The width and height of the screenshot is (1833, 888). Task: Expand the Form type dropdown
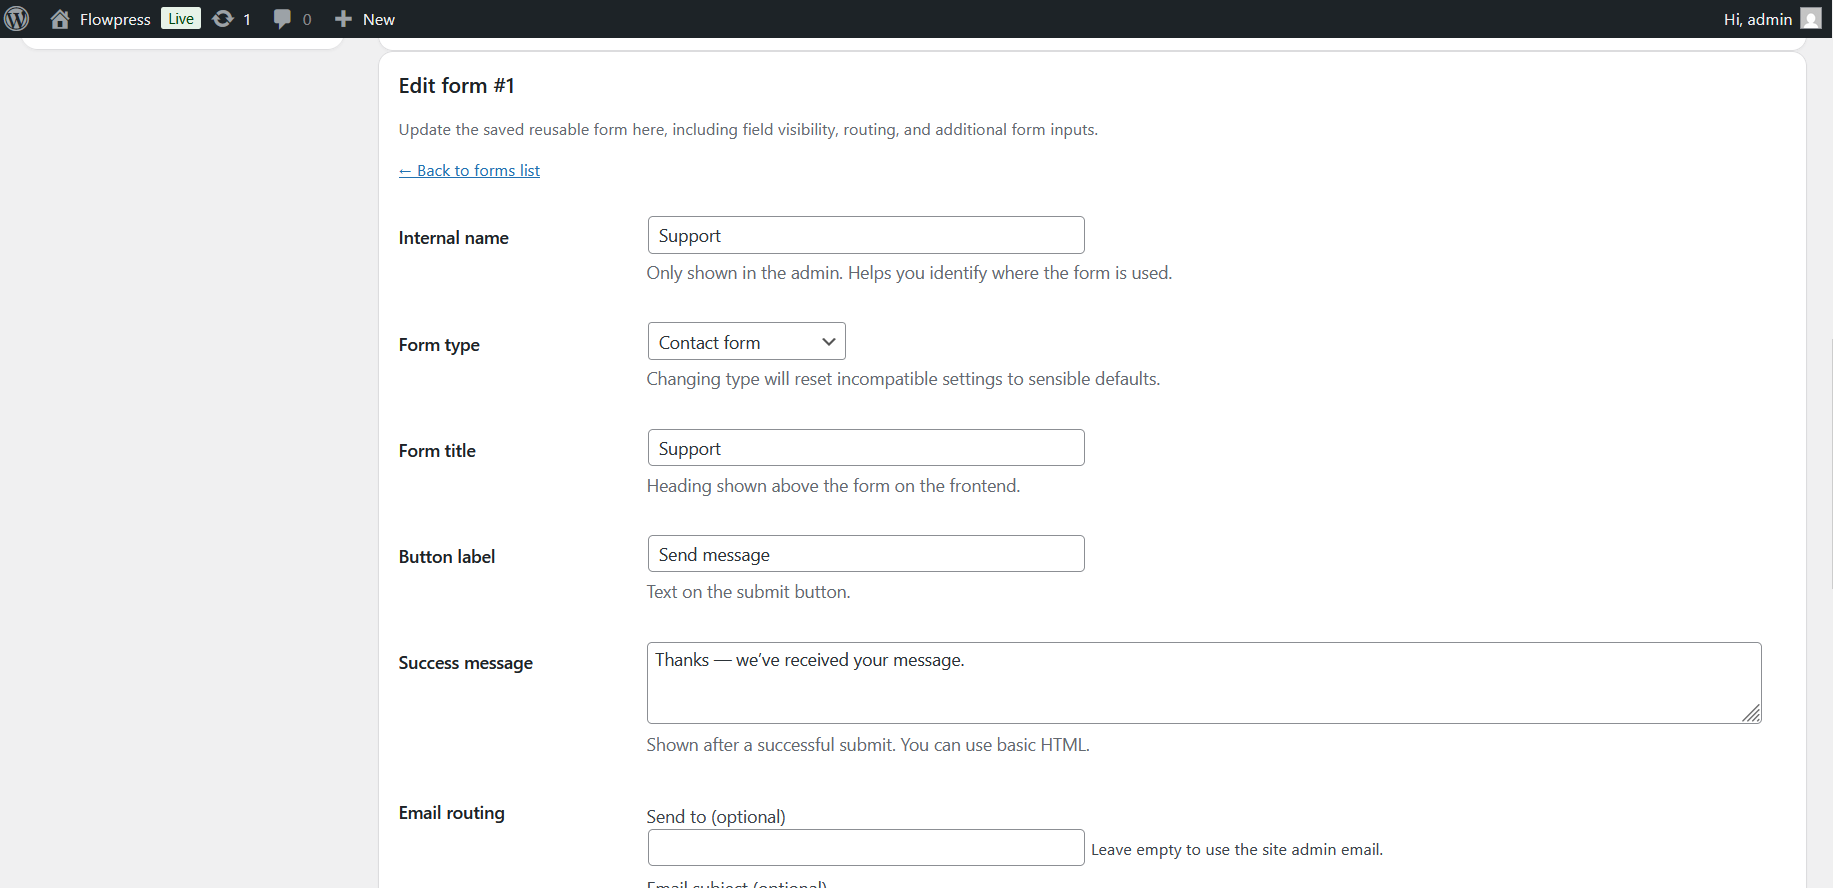747,341
